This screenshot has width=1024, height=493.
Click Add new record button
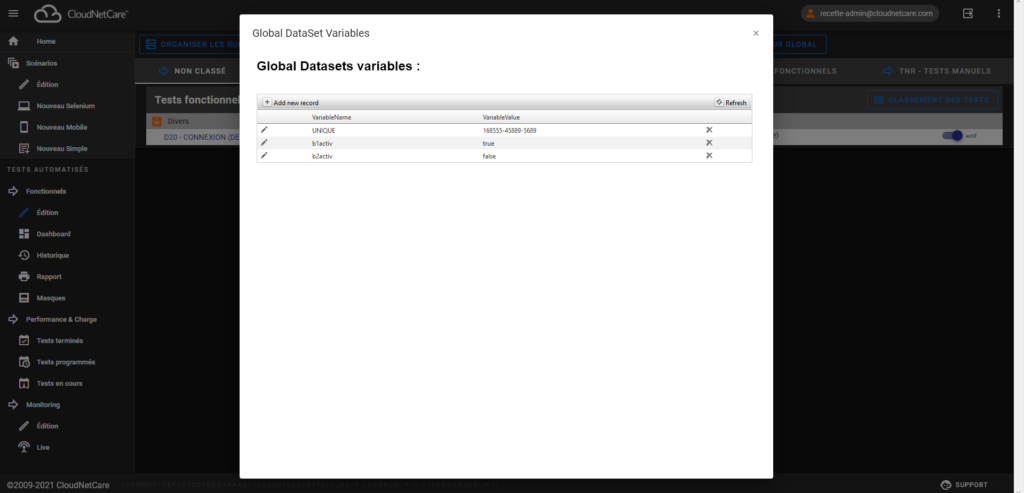(291, 103)
